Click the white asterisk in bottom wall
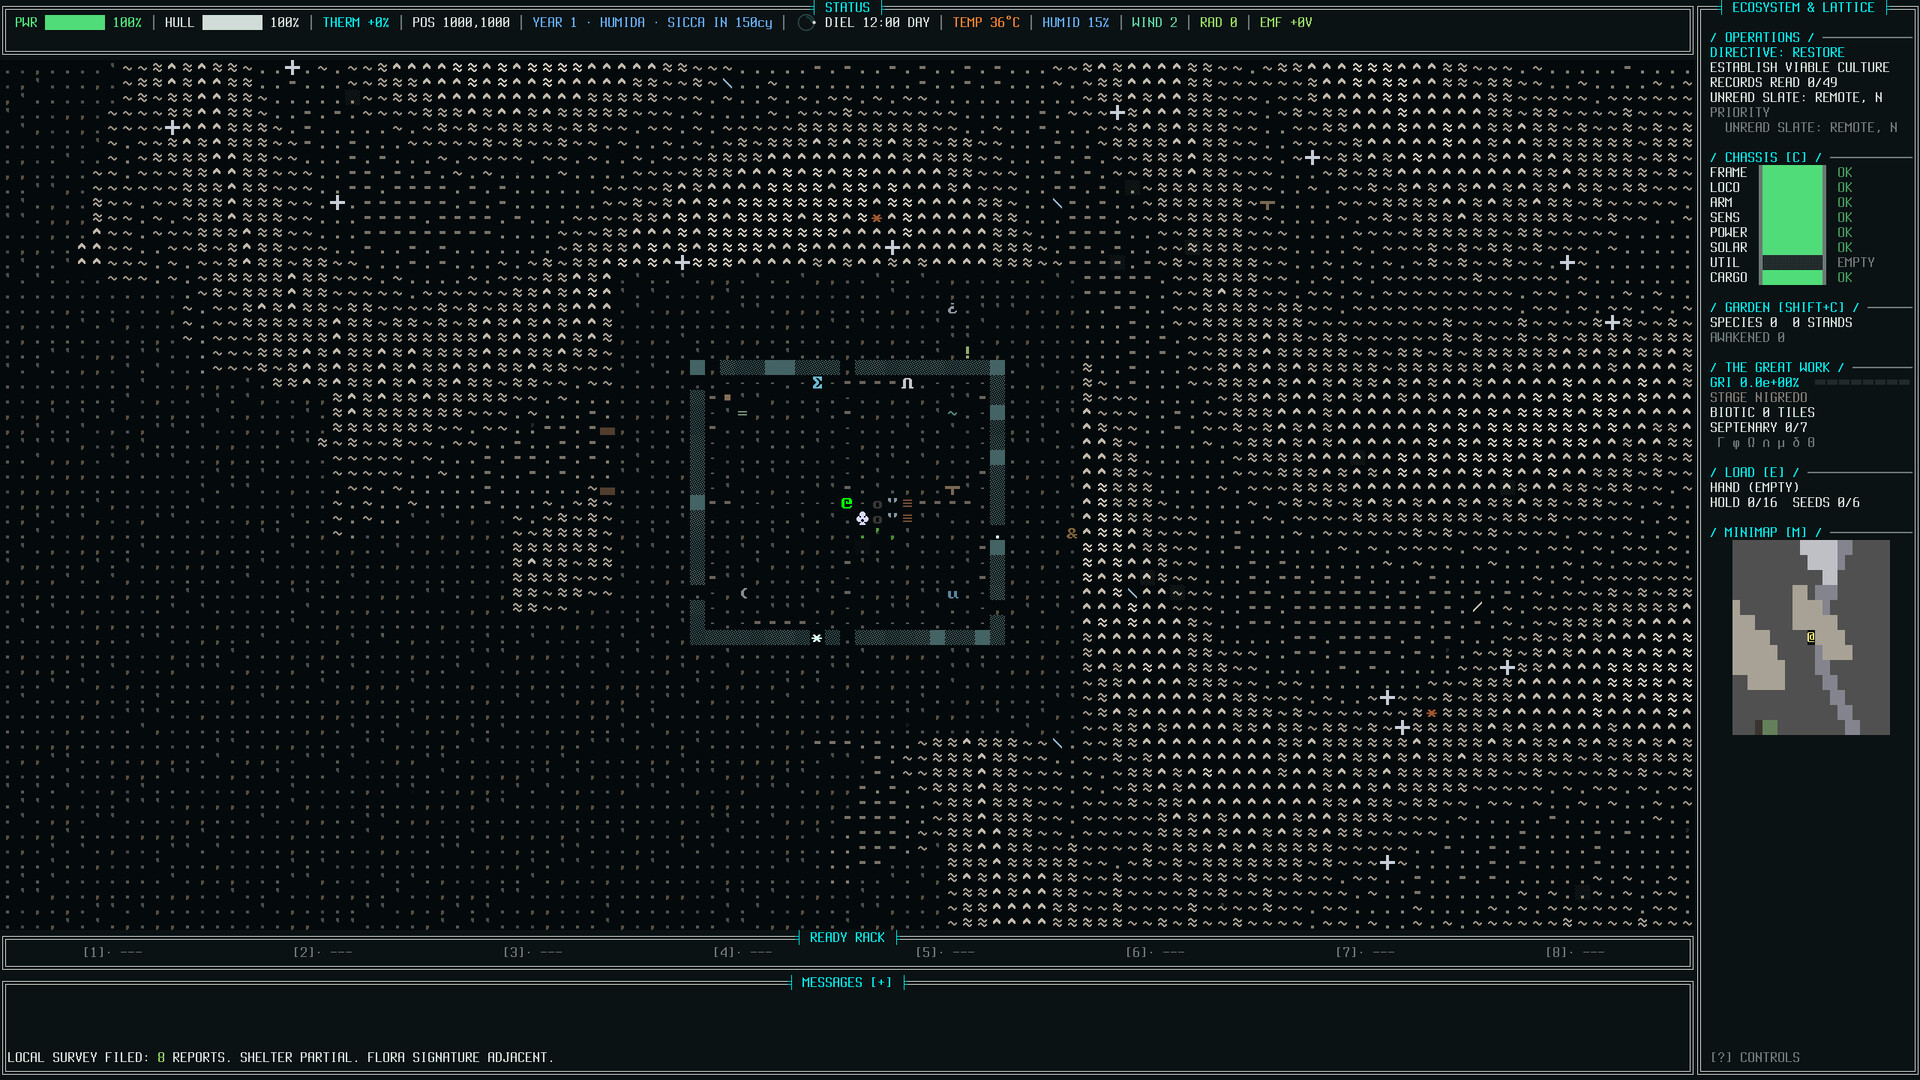The width and height of the screenshot is (1920, 1080). (x=817, y=638)
